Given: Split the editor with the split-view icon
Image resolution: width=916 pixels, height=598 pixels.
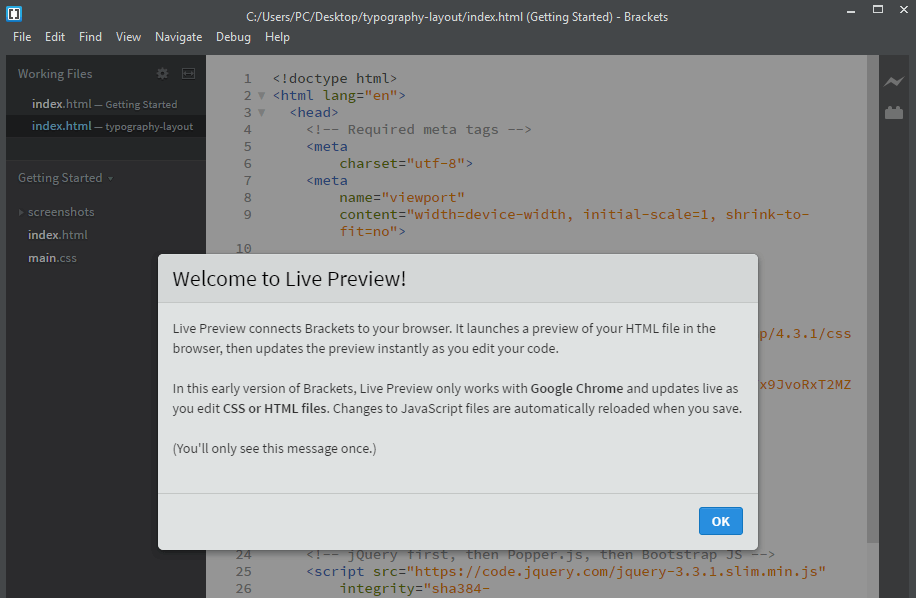Looking at the screenshot, I should 188,74.
